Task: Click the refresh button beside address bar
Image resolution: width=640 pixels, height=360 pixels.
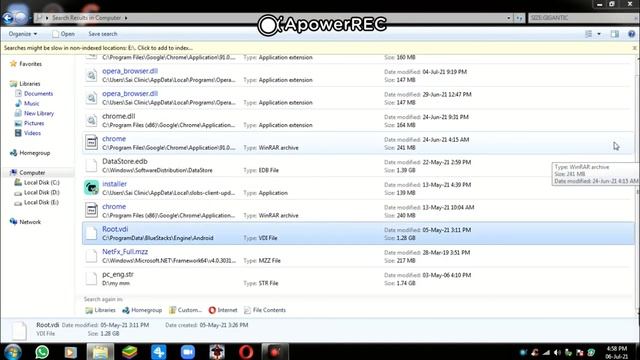Action: pyautogui.click(x=519, y=18)
